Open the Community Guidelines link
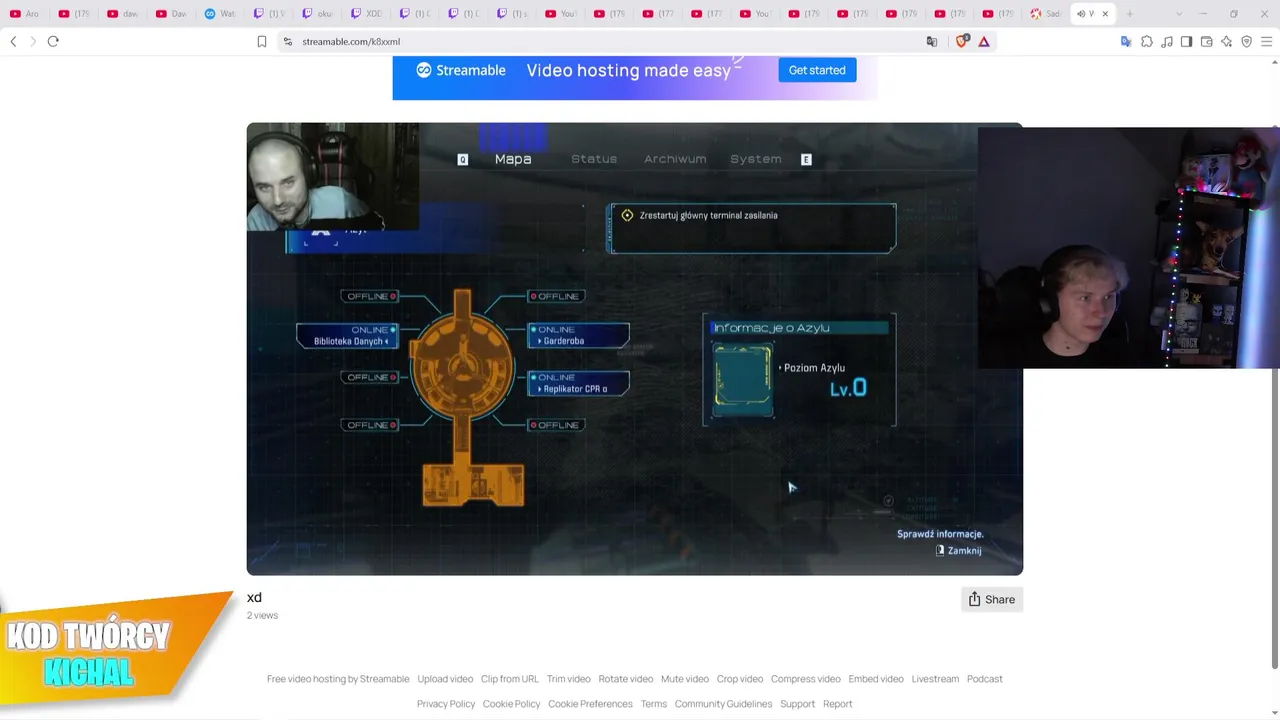The width and height of the screenshot is (1280, 720). click(723, 704)
